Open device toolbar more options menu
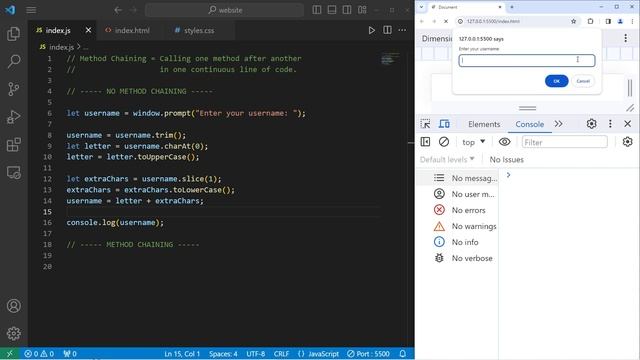This screenshot has height=360, width=640. pyautogui.click(x=625, y=38)
